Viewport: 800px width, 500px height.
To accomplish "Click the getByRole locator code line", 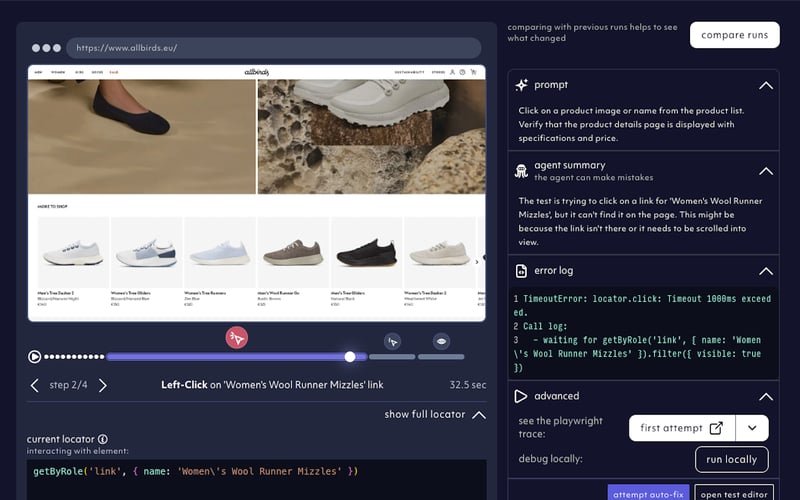I will point(196,471).
